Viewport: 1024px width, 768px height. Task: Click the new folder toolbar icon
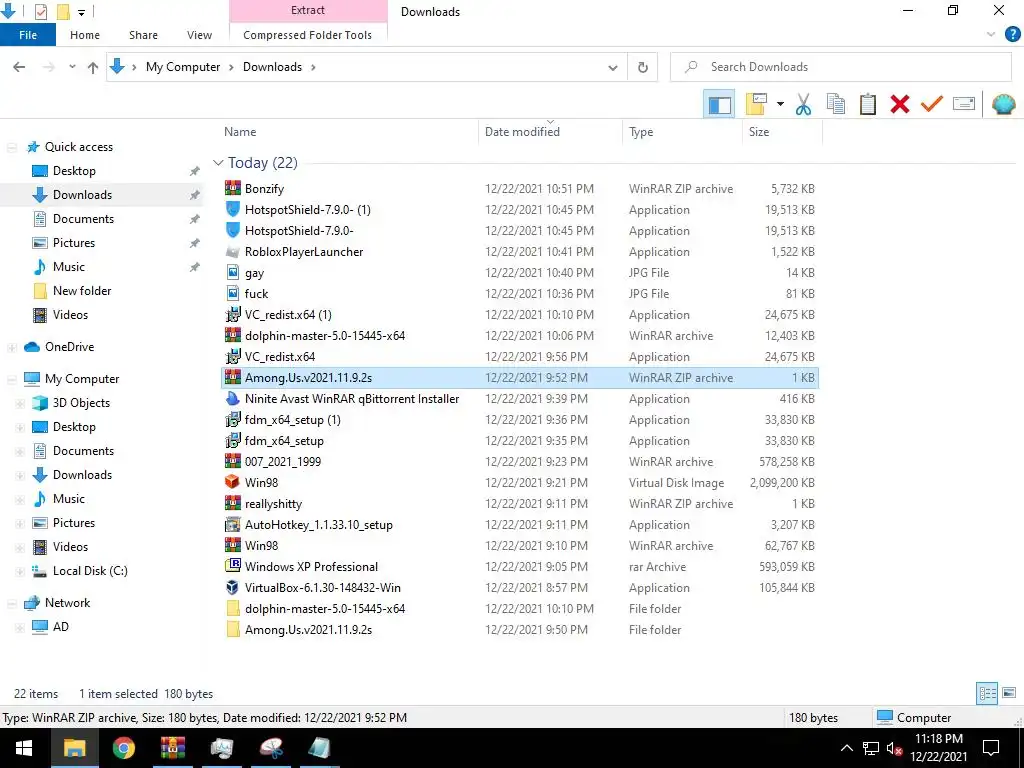pos(756,104)
